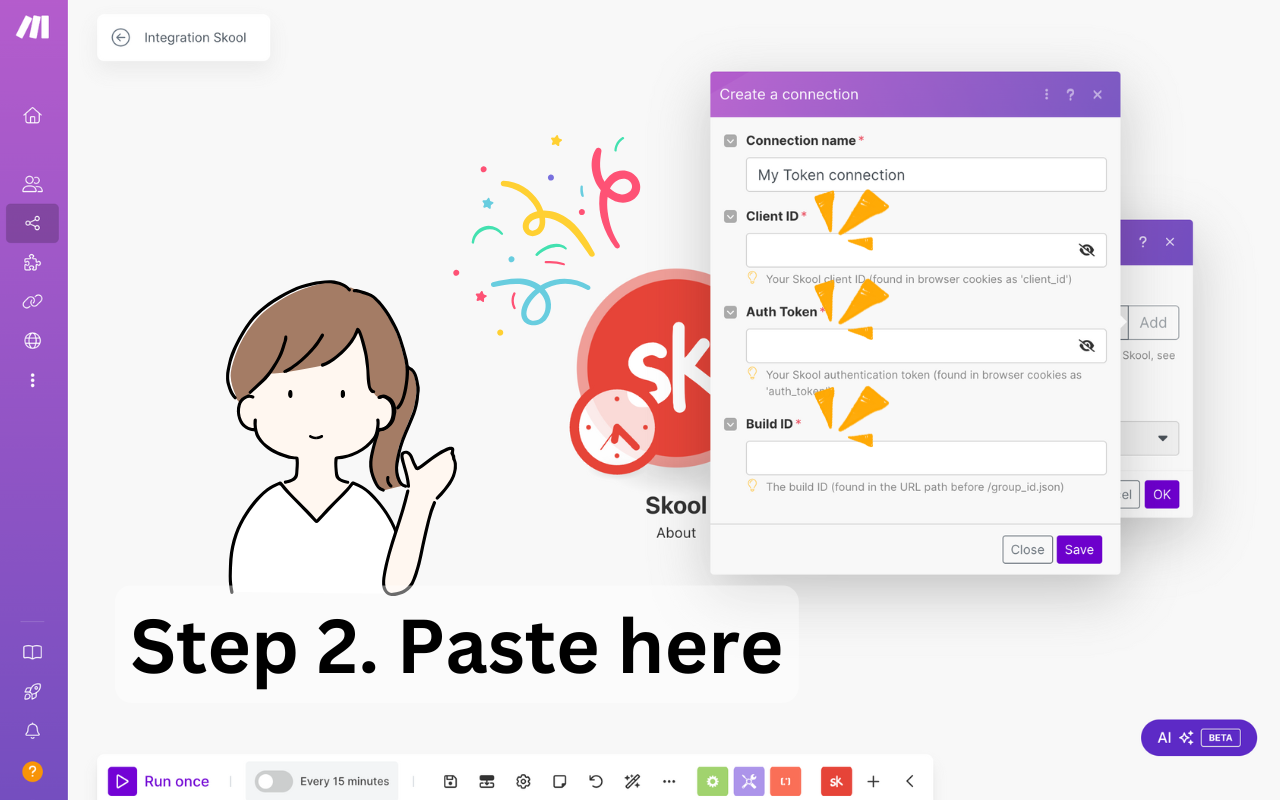
Task: Undo using the curved arrow icon
Action: point(596,781)
